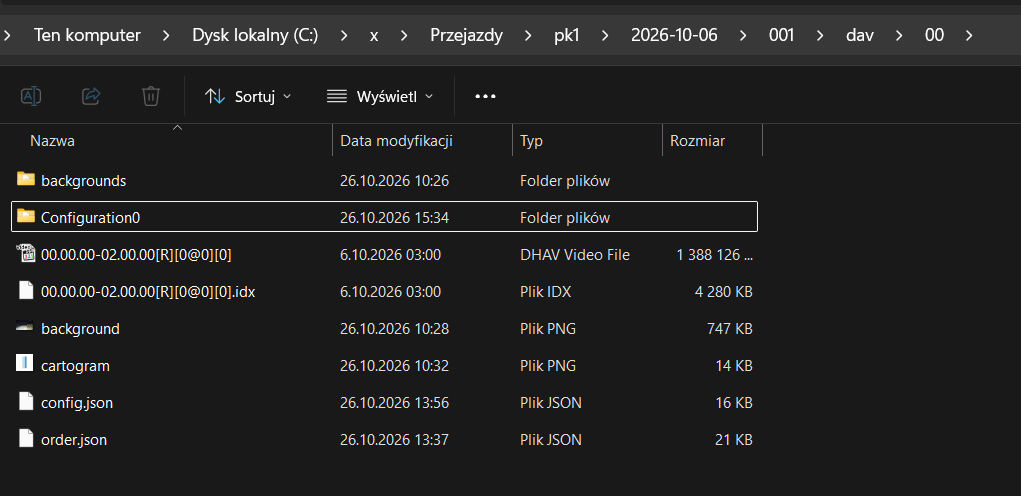The height and width of the screenshot is (496, 1021).
Task: Click the 21 KB size cell
Action: [x=734, y=441]
